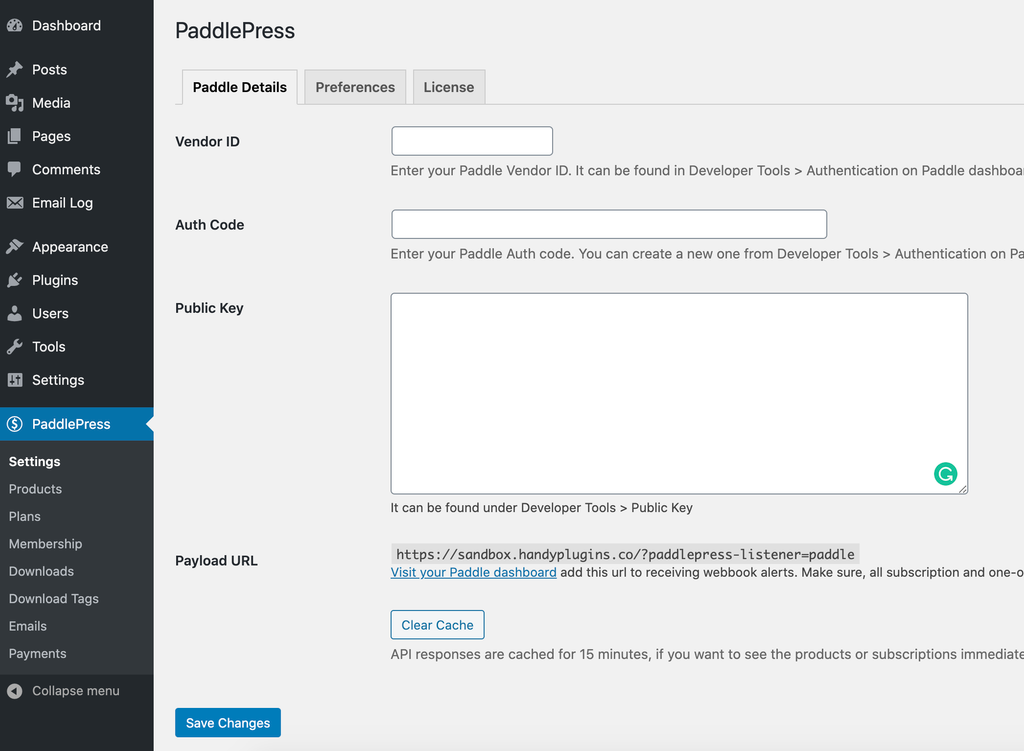Click the Grammarly icon in Public Key box

[945, 473]
